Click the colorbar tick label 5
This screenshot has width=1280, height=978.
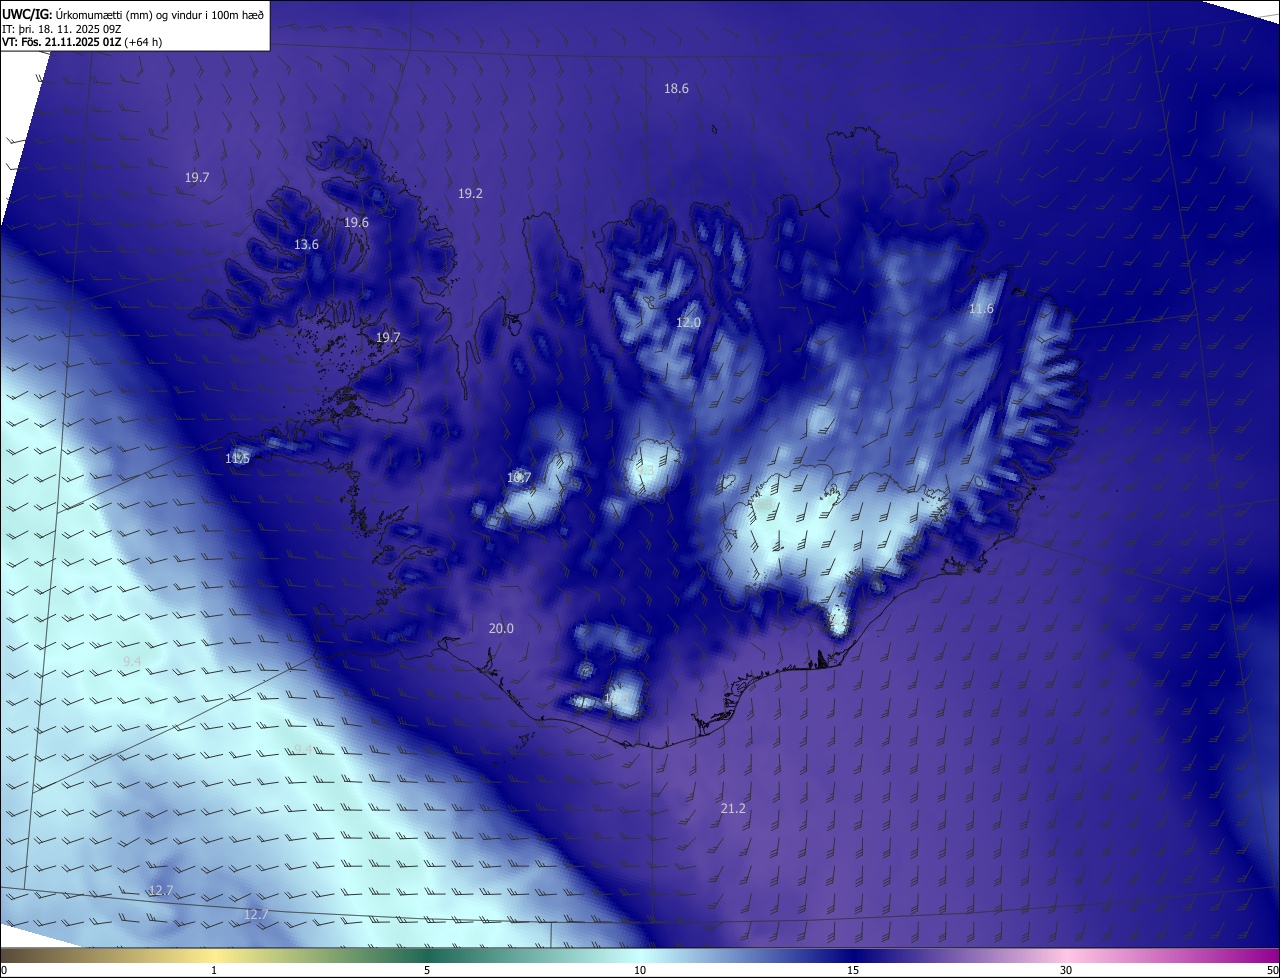point(427,971)
